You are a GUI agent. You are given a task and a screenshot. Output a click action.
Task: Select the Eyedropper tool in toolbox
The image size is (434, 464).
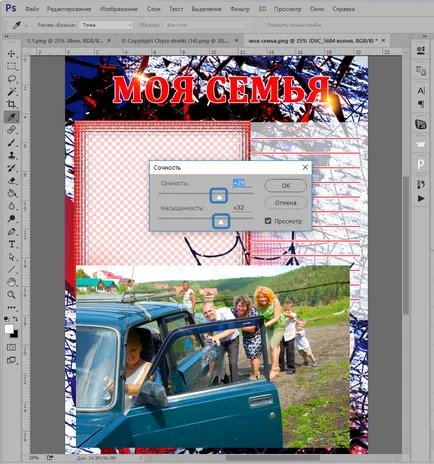point(11,117)
